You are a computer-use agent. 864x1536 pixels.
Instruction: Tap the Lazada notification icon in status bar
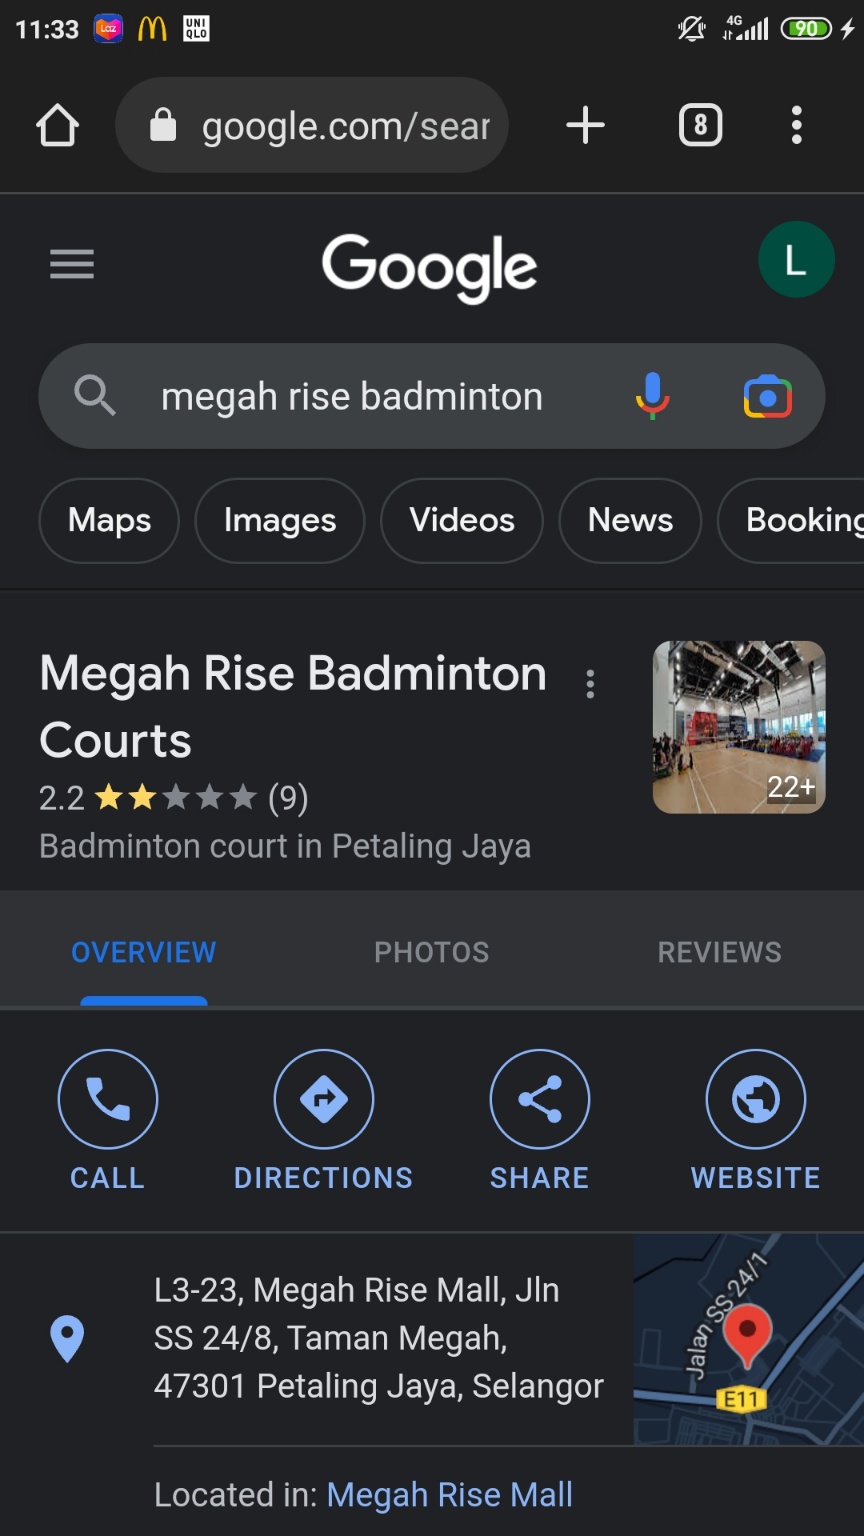click(x=108, y=29)
